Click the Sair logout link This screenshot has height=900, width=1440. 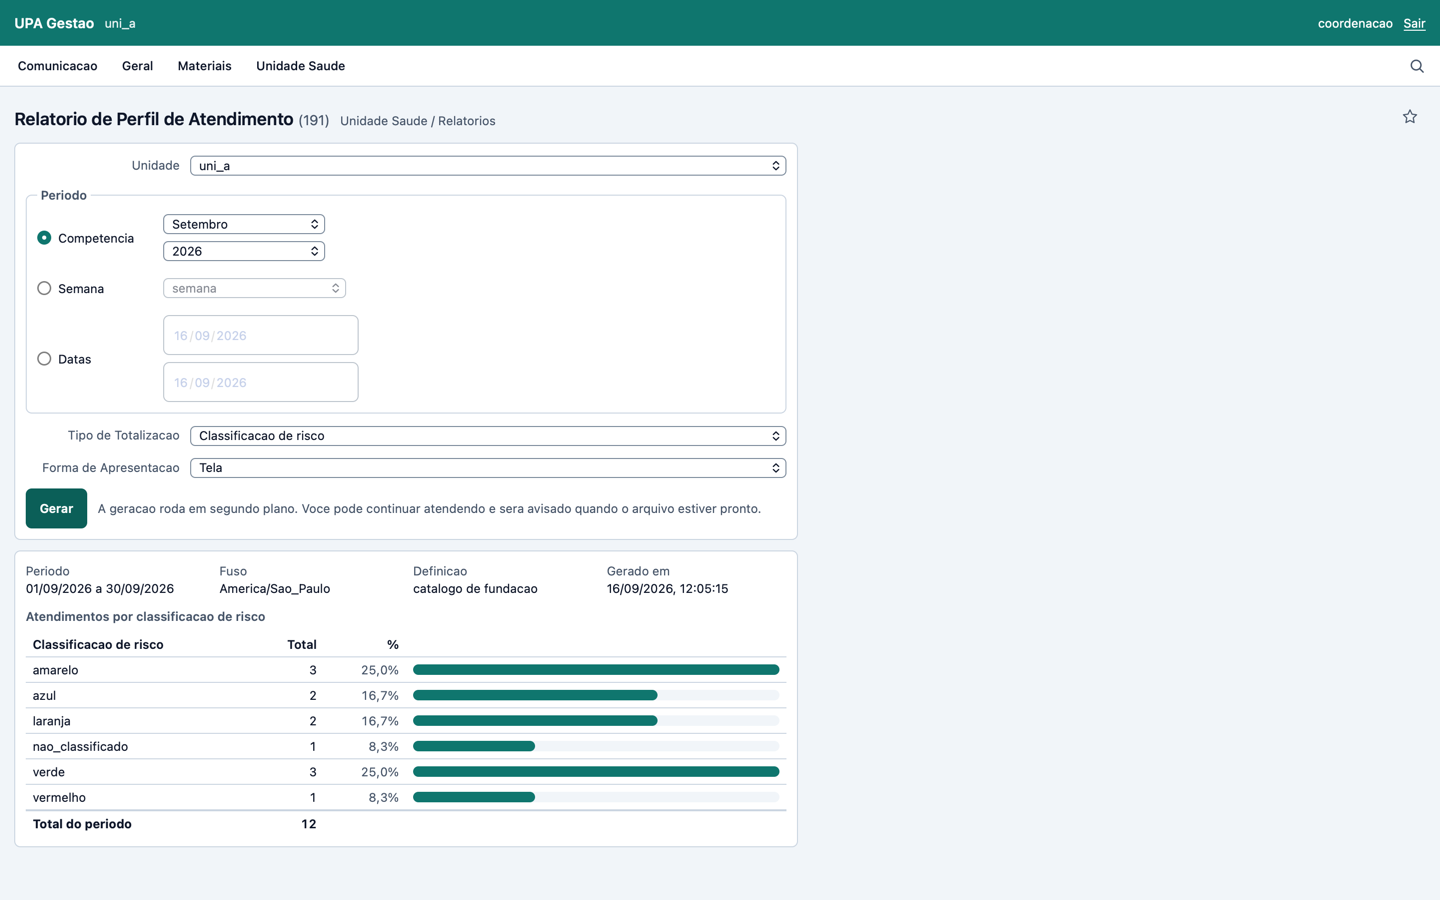pos(1414,23)
